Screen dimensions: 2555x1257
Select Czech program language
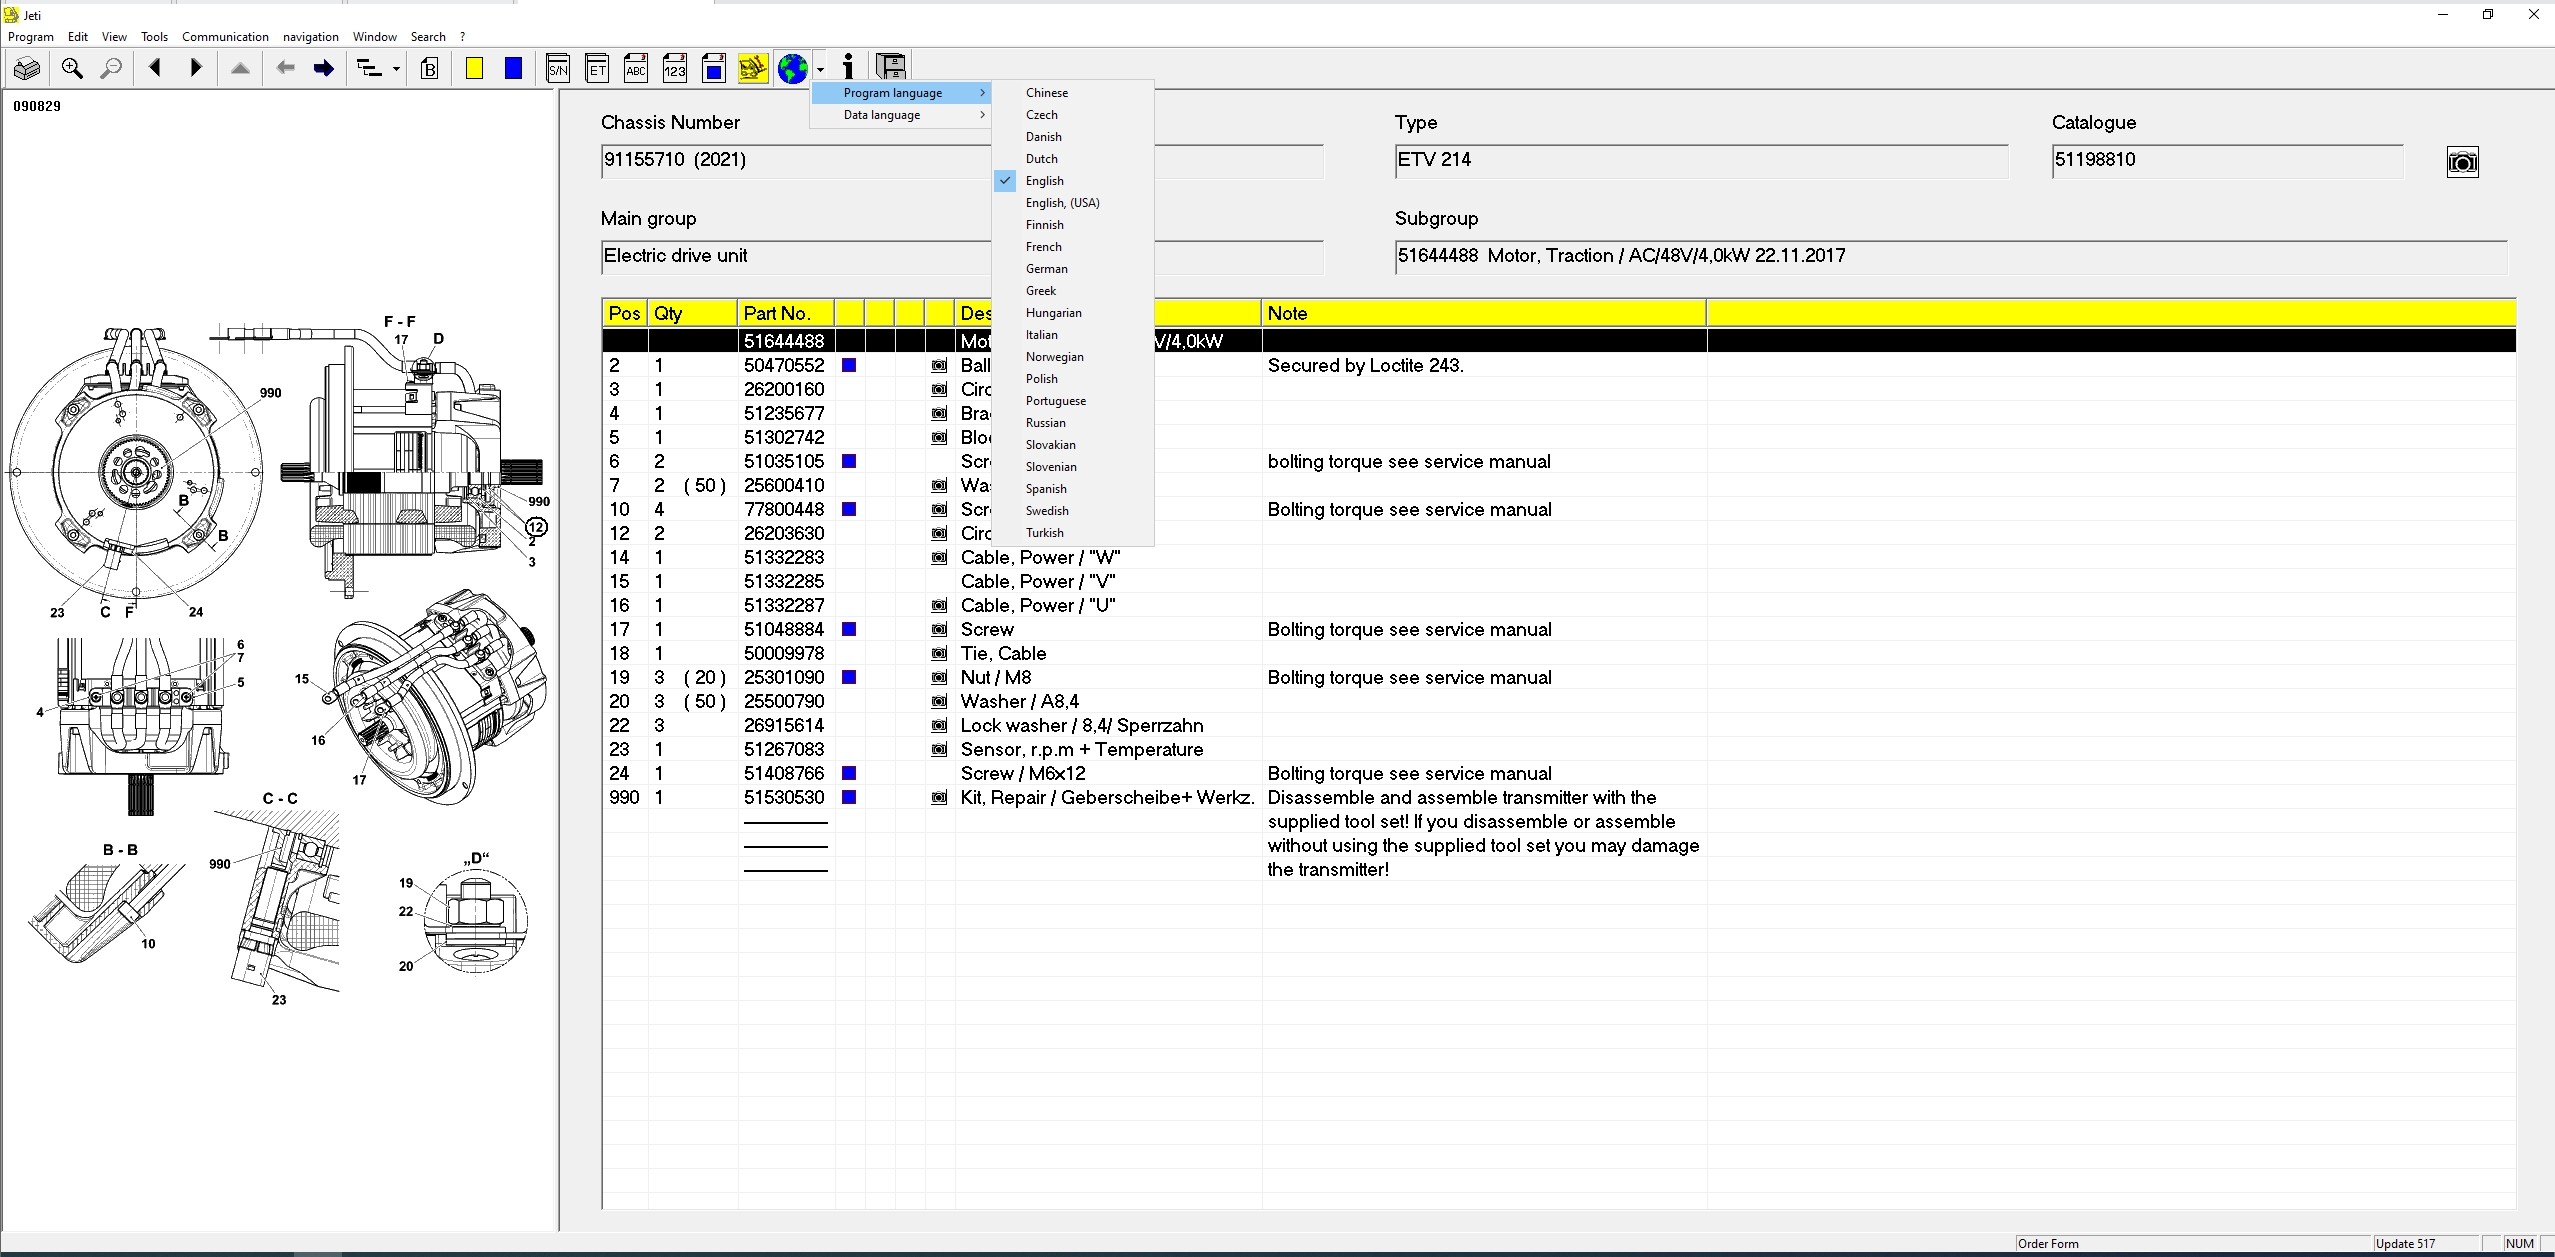pyautogui.click(x=1073, y=115)
